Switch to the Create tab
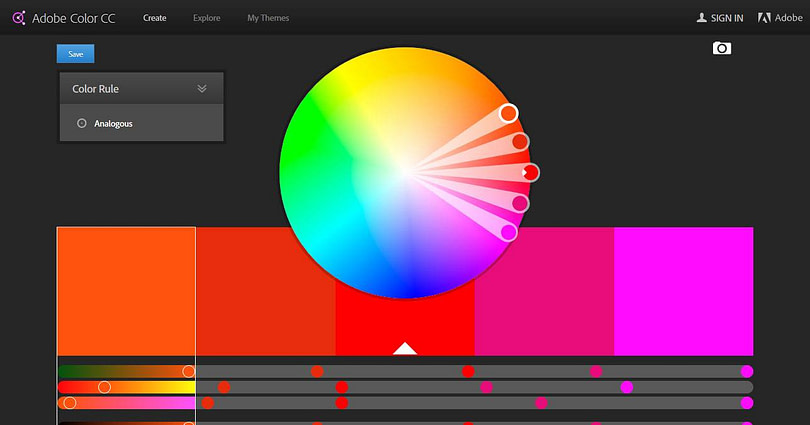Viewport: 810px width, 425px height. click(x=154, y=18)
